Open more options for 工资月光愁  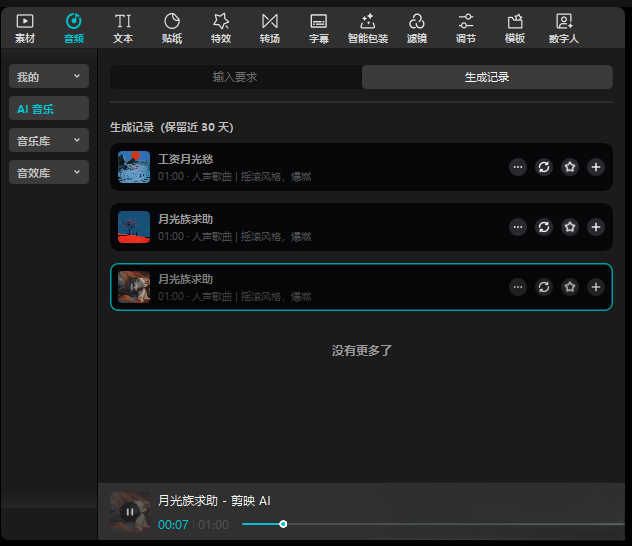coord(518,167)
